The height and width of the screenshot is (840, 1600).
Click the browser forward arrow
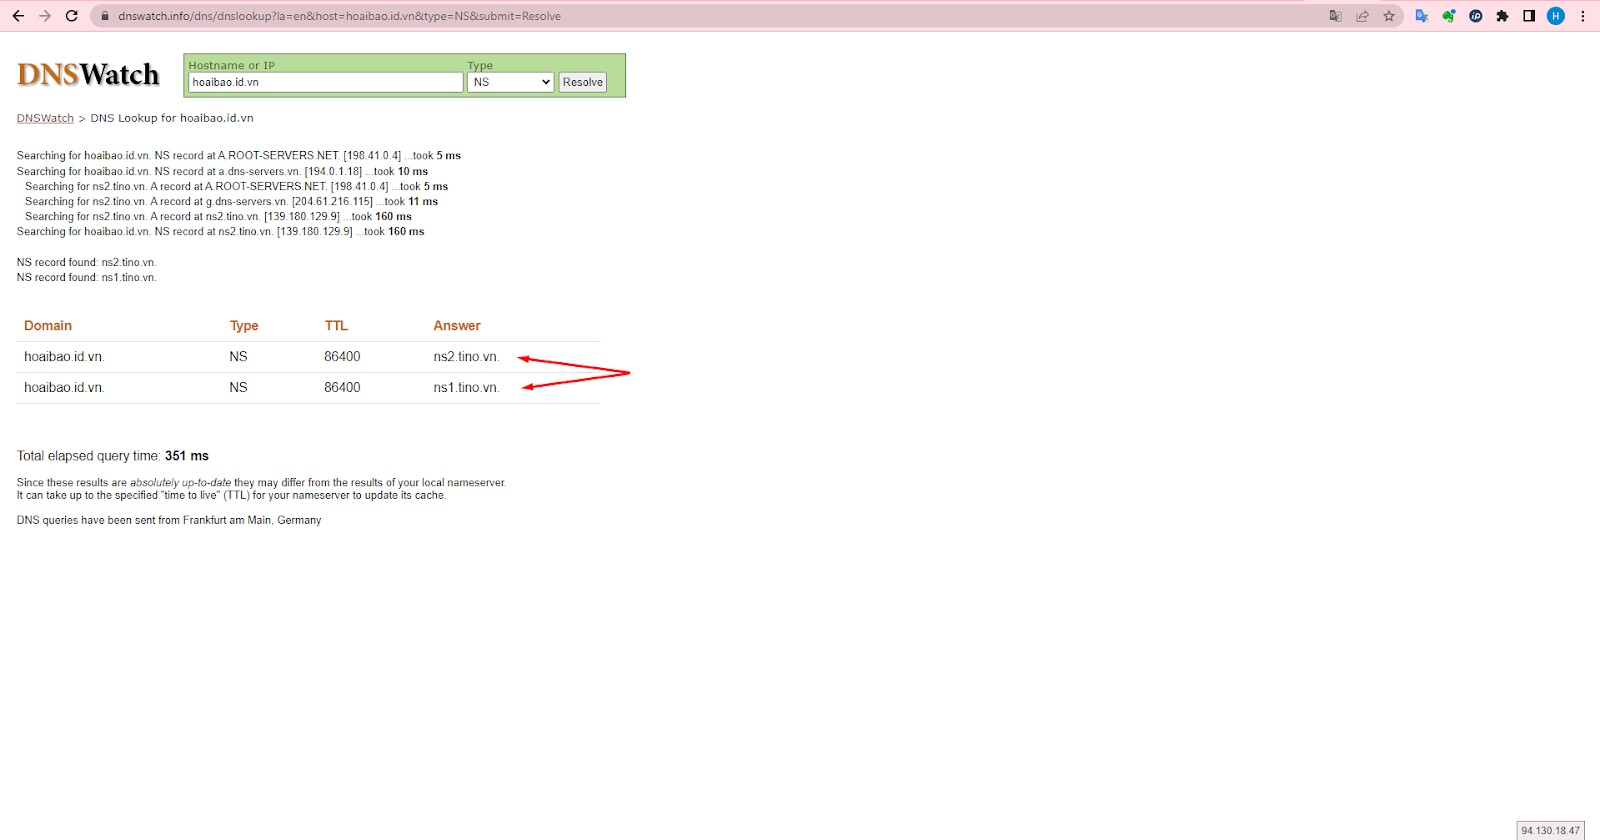coord(45,16)
